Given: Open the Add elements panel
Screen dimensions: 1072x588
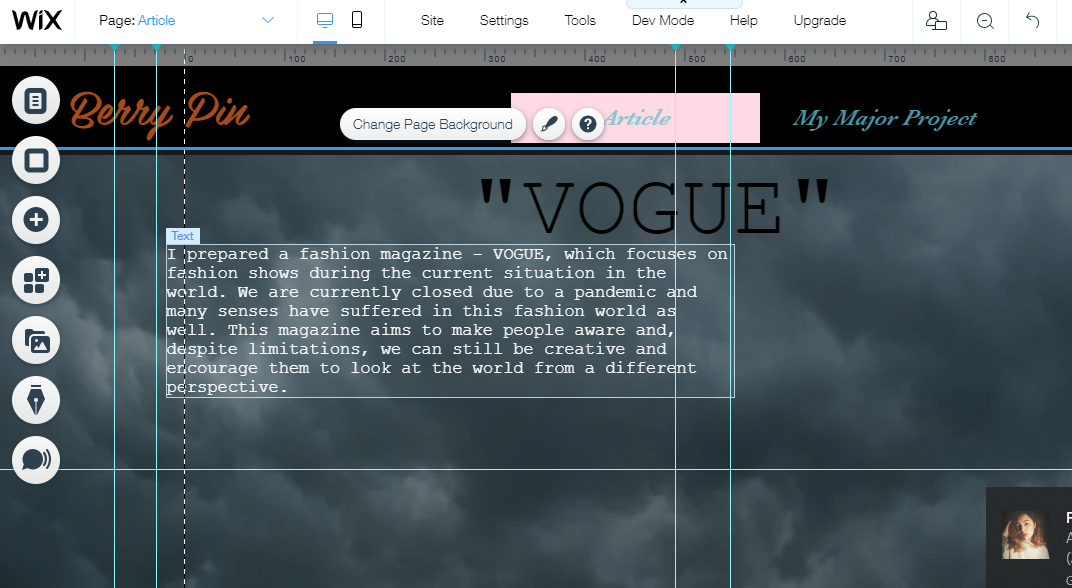Looking at the screenshot, I should tap(36, 220).
